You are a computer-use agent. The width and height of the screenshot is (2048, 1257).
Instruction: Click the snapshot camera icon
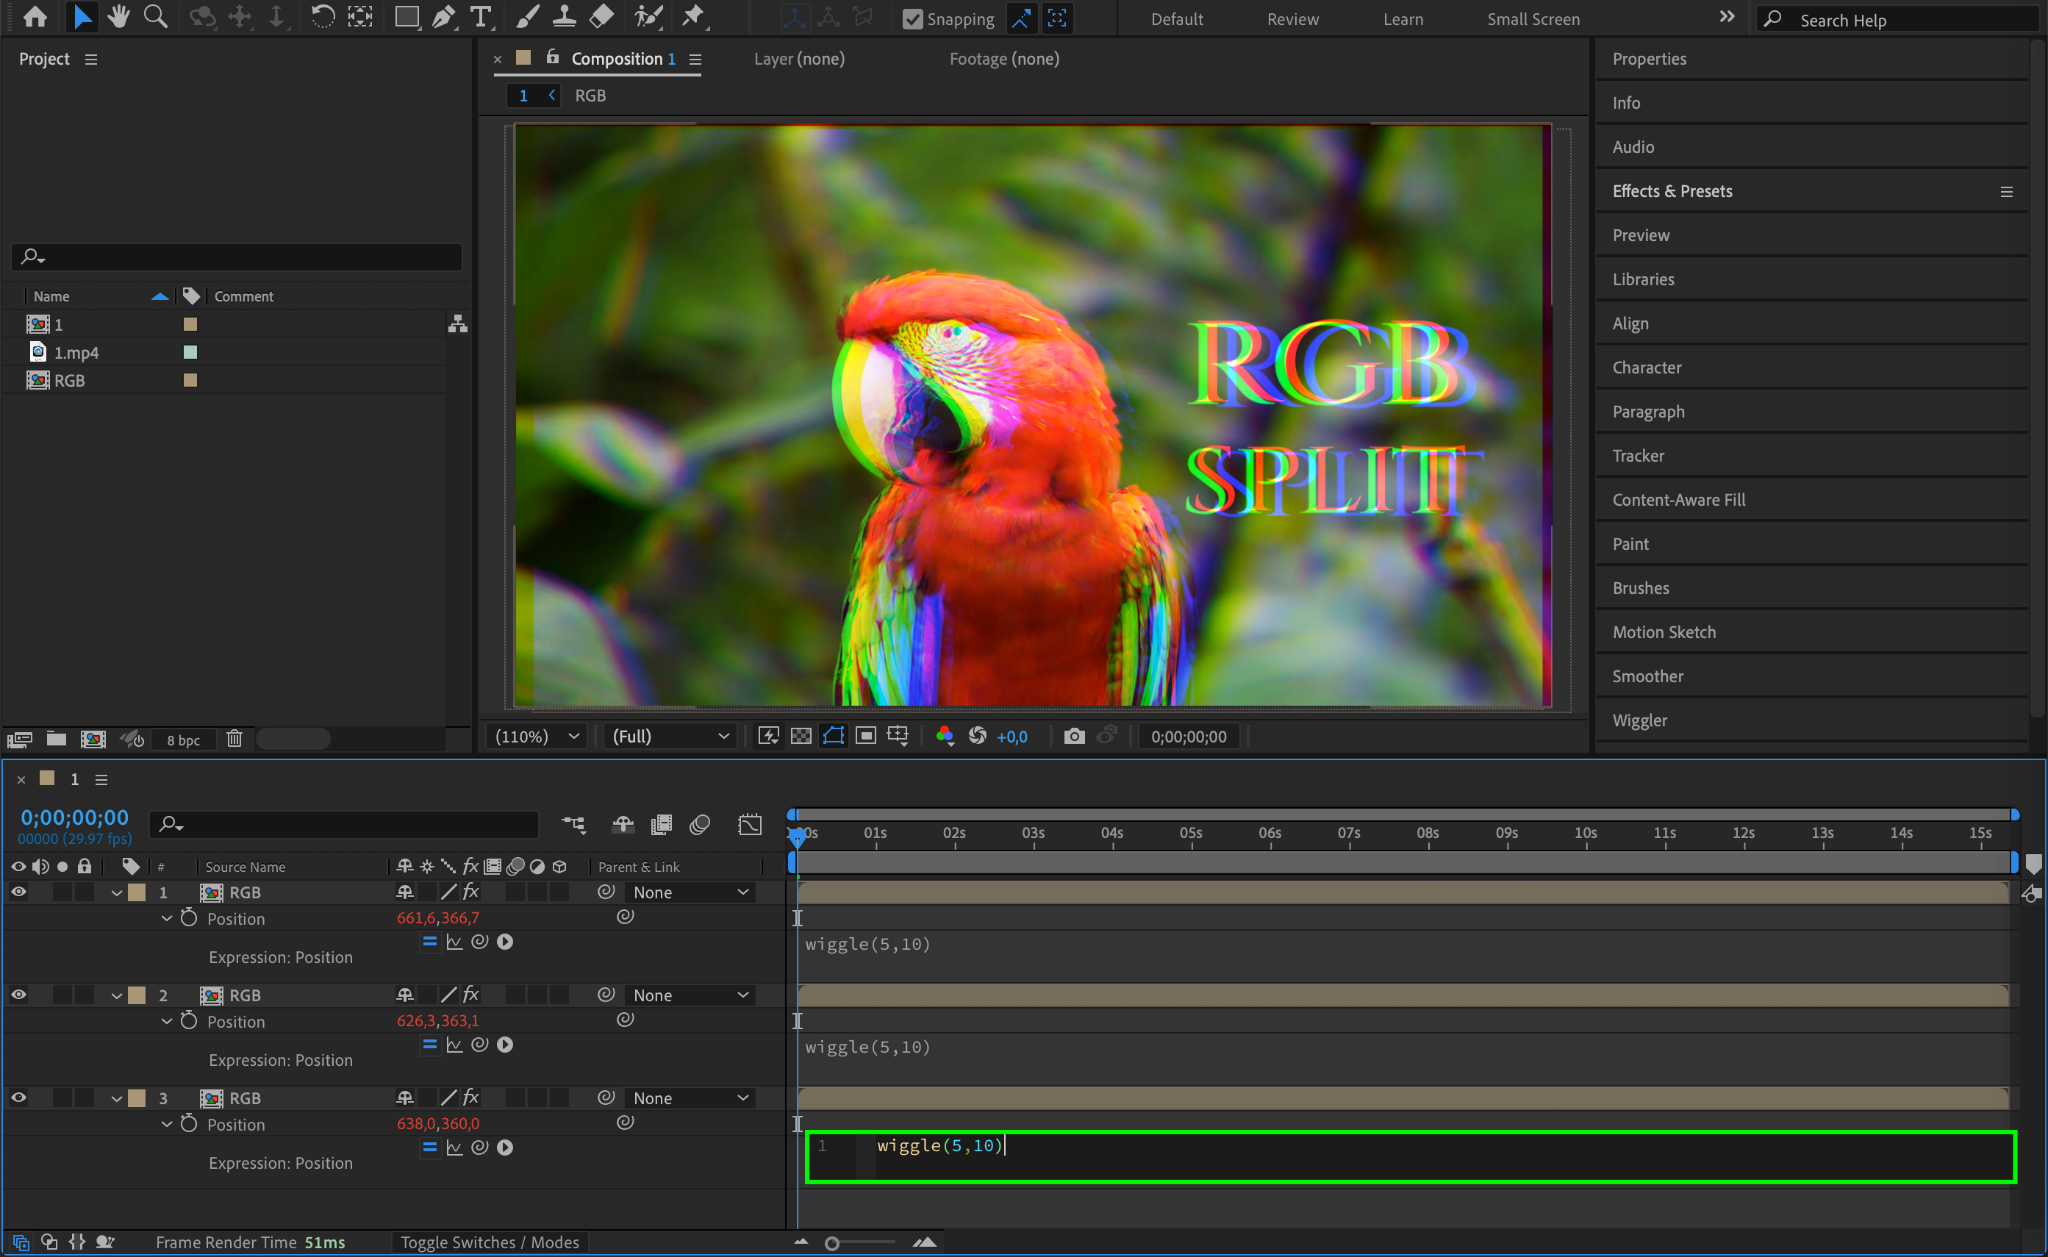click(x=1074, y=736)
